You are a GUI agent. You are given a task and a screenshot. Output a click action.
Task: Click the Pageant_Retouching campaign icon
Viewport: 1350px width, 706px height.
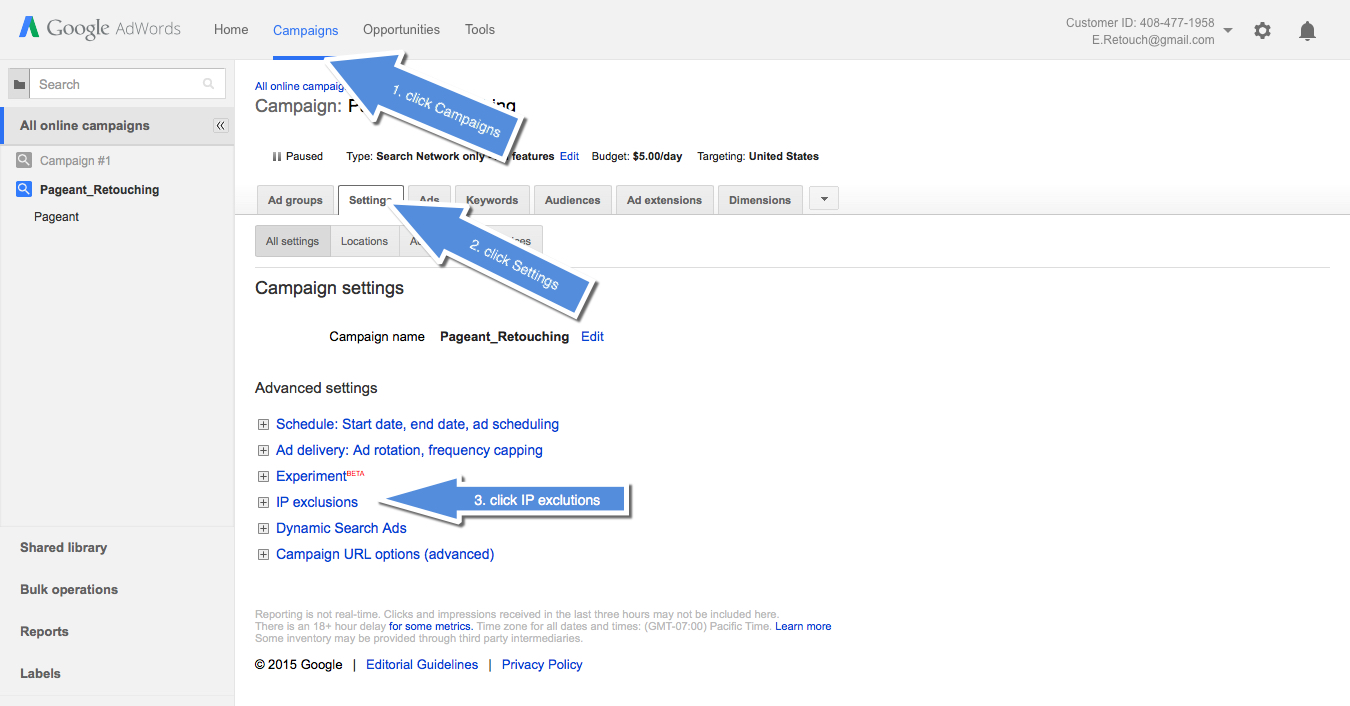(25, 189)
